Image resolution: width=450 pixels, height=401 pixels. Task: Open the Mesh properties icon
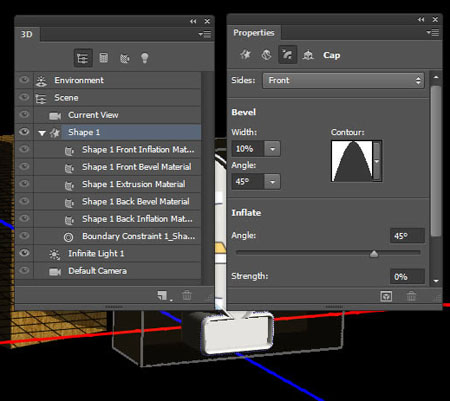(246, 55)
